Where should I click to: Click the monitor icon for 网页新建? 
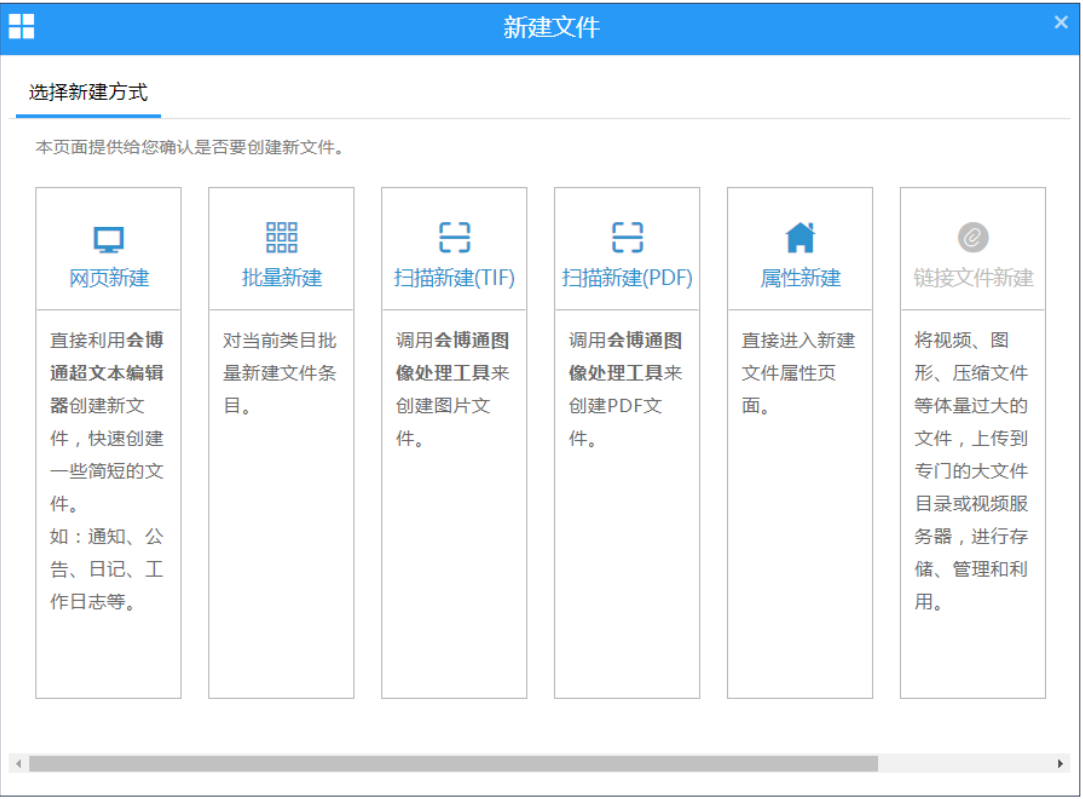(108, 239)
